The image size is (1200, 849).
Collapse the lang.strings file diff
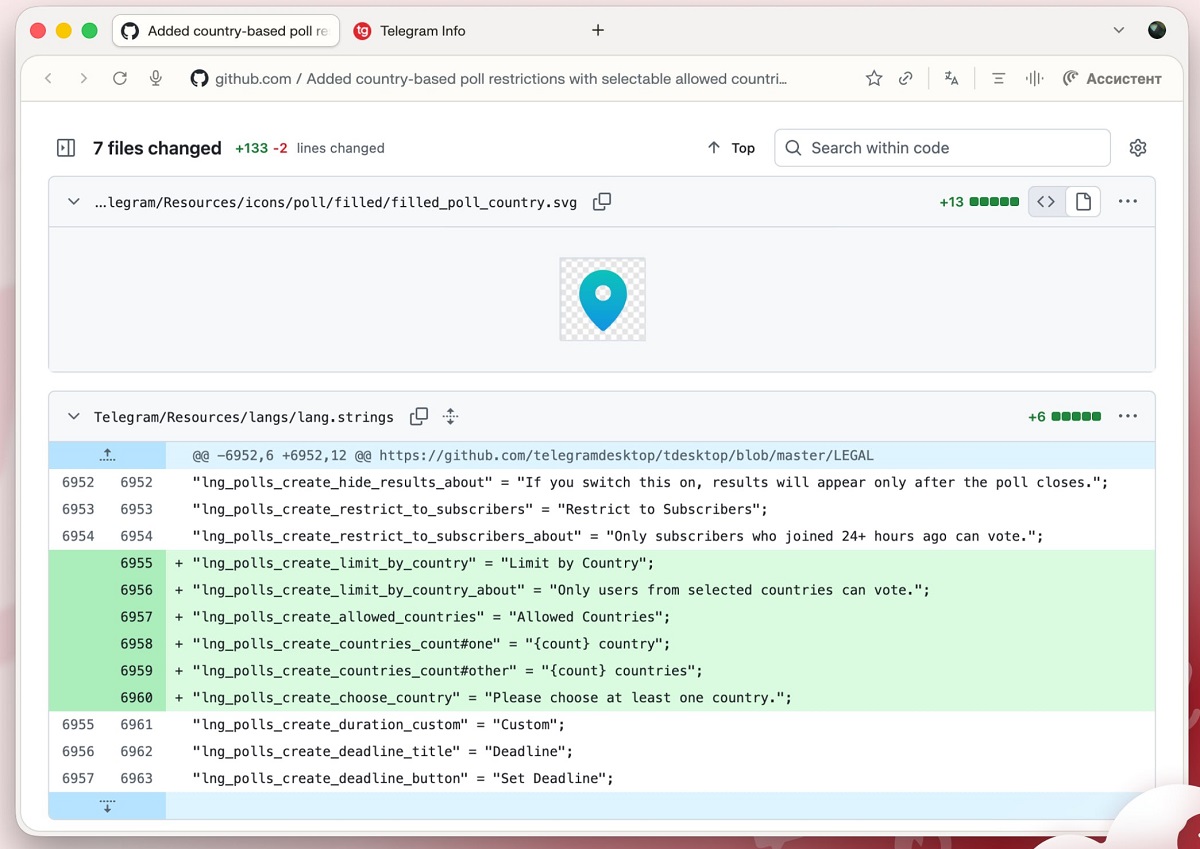click(73, 417)
